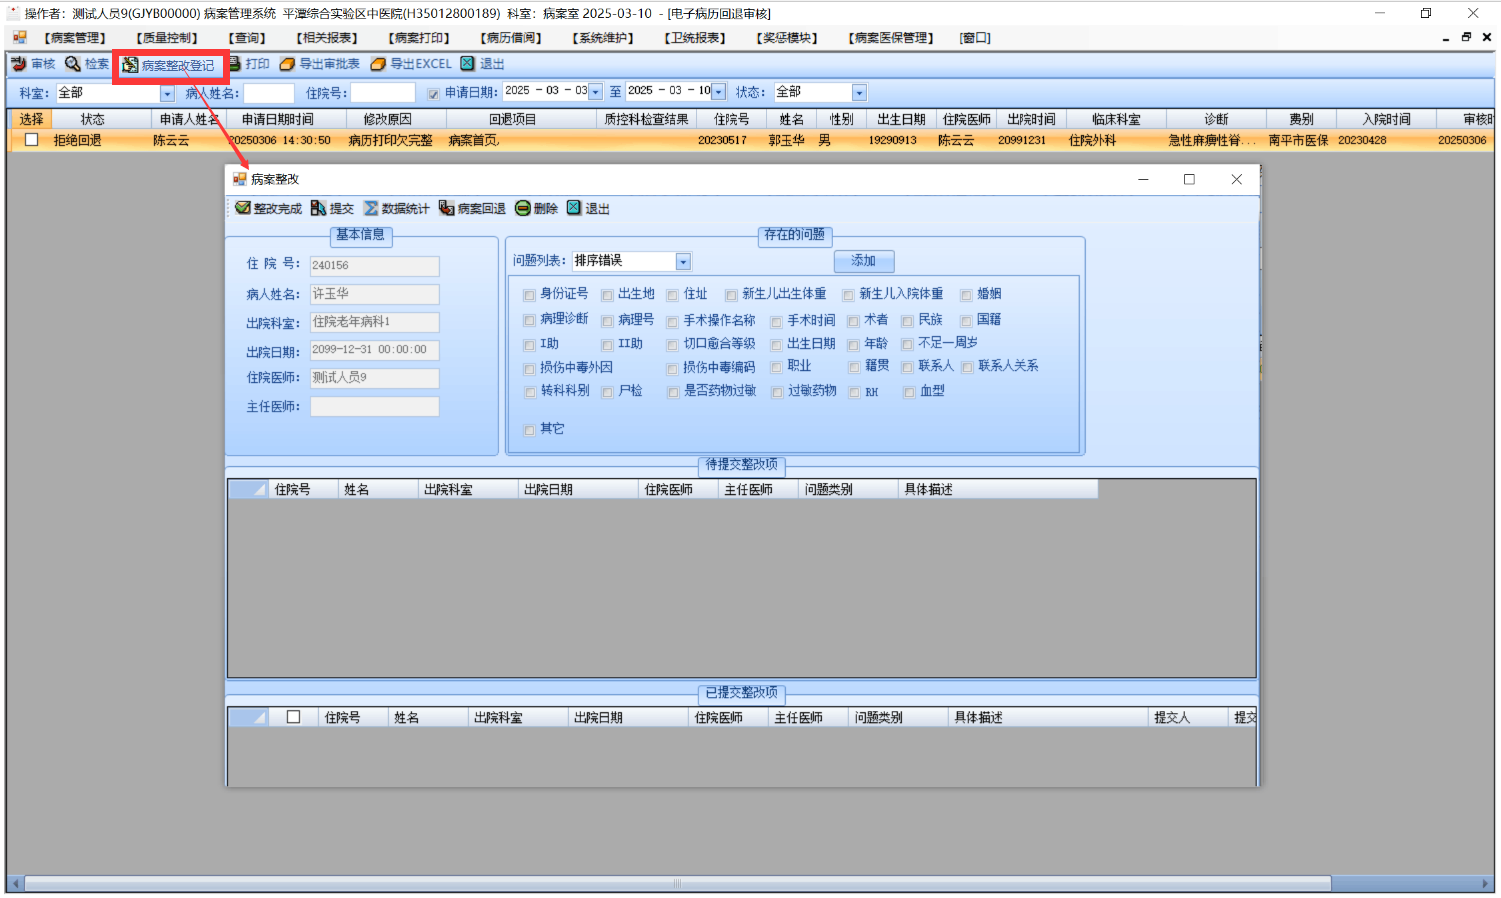The height and width of the screenshot is (898, 1501).
Task: Click the 提交 toolbar icon in dialog
Action: (x=318, y=208)
